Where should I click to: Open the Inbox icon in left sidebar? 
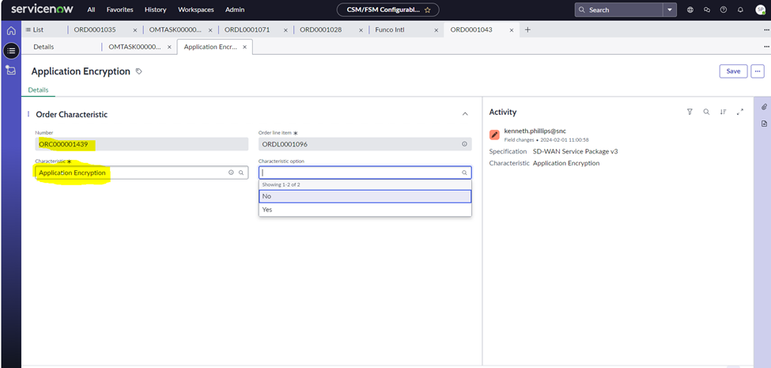[x=11, y=70]
